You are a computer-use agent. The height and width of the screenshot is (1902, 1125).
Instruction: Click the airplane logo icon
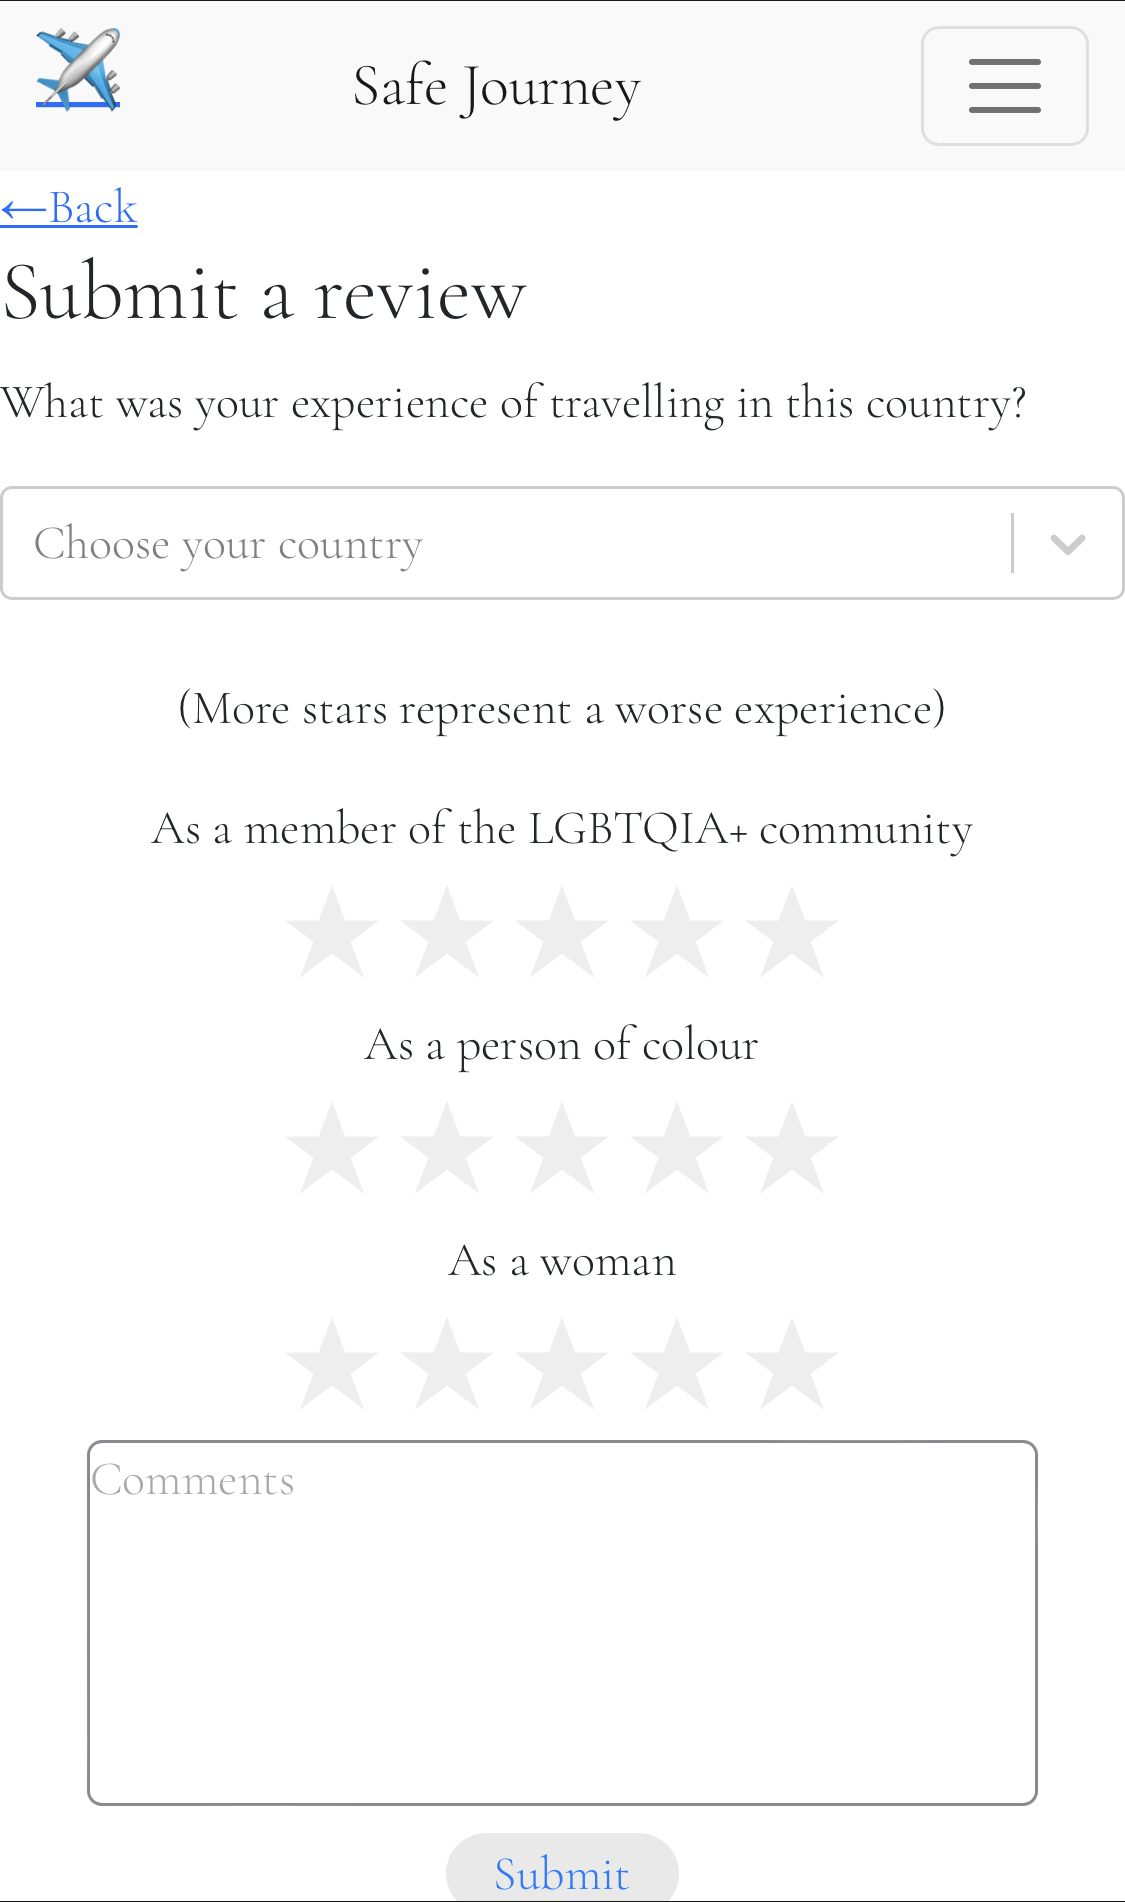(78, 69)
